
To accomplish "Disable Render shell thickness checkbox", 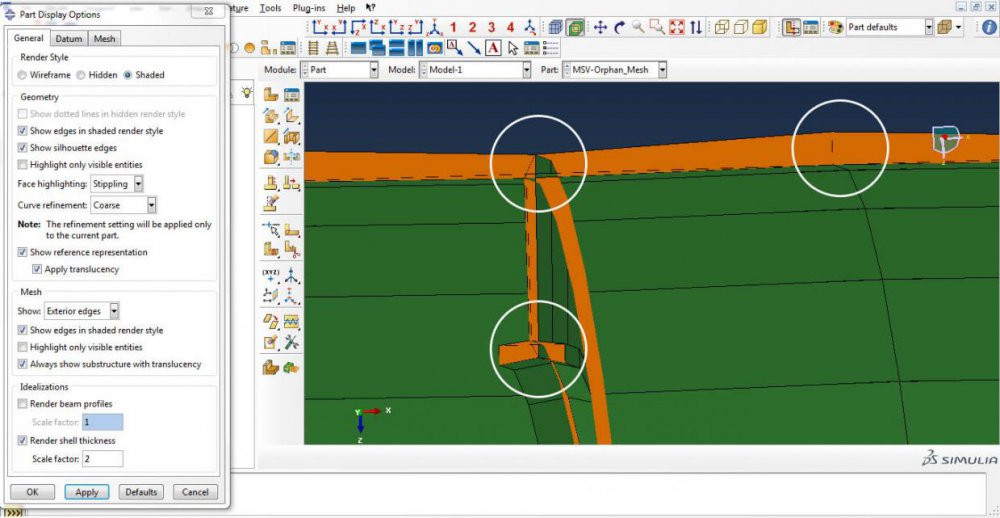I will (x=23, y=440).
